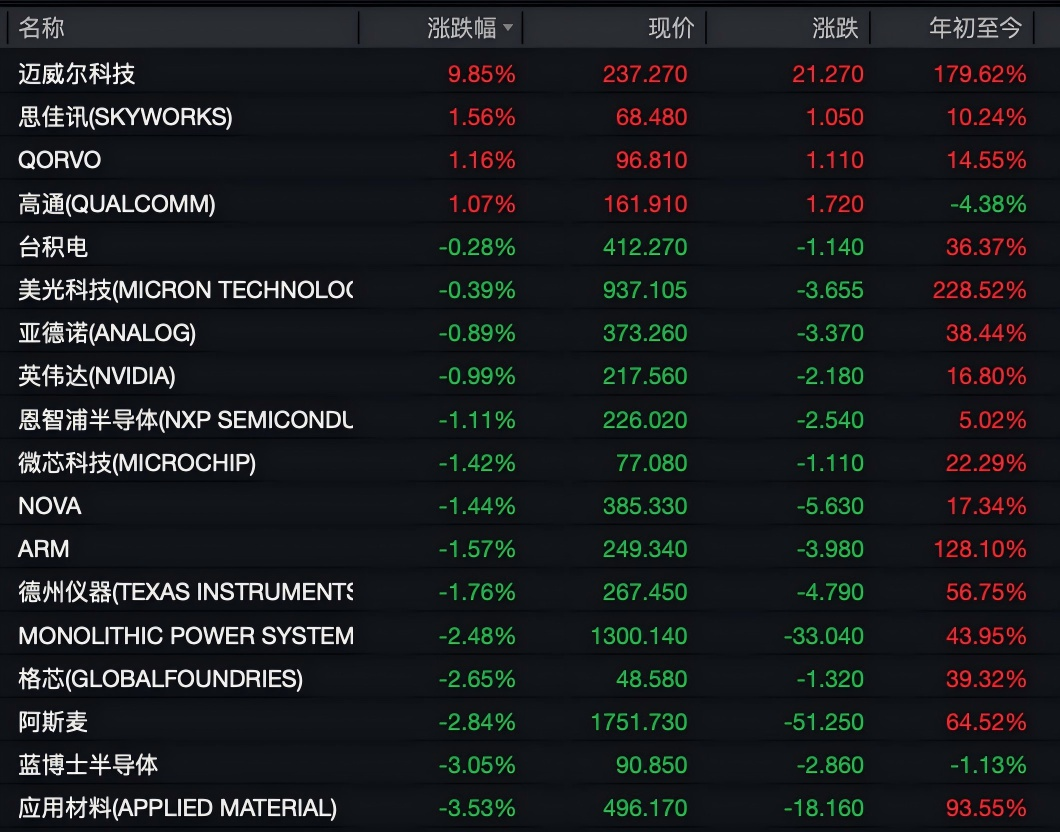Image resolution: width=1060 pixels, height=832 pixels.
Task: Select the QORVO stock name
Action: (x=59, y=160)
